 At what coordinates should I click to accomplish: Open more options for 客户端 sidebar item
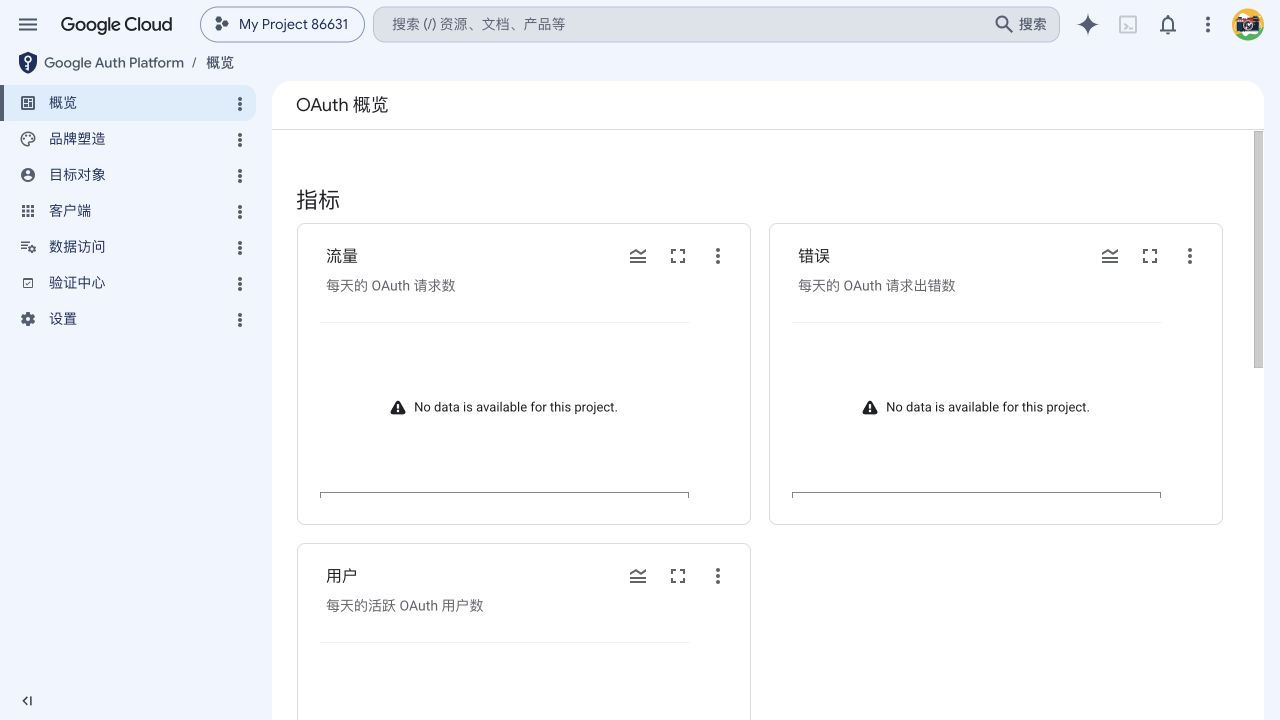[x=240, y=212]
